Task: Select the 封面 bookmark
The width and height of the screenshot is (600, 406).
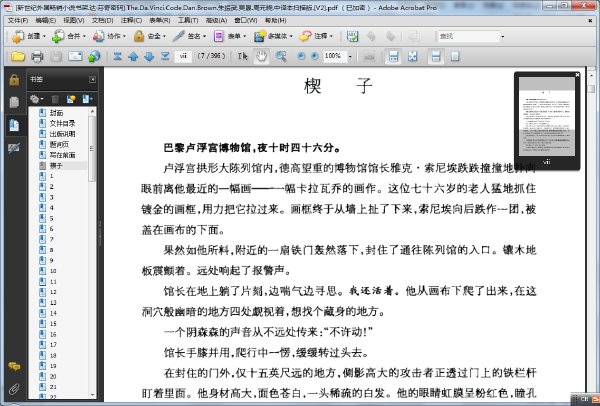Action: click(x=56, y=113)
